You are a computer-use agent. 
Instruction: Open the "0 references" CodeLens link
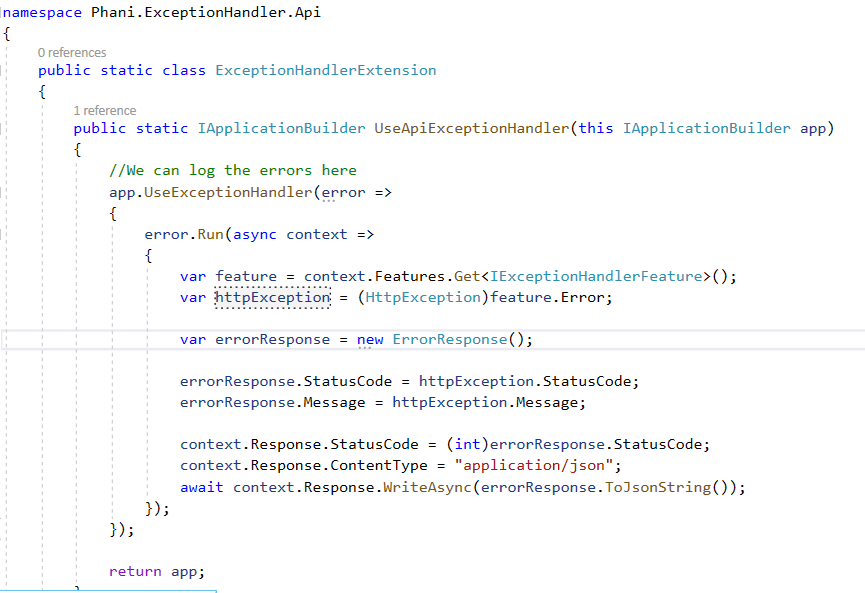click(72, 52)
